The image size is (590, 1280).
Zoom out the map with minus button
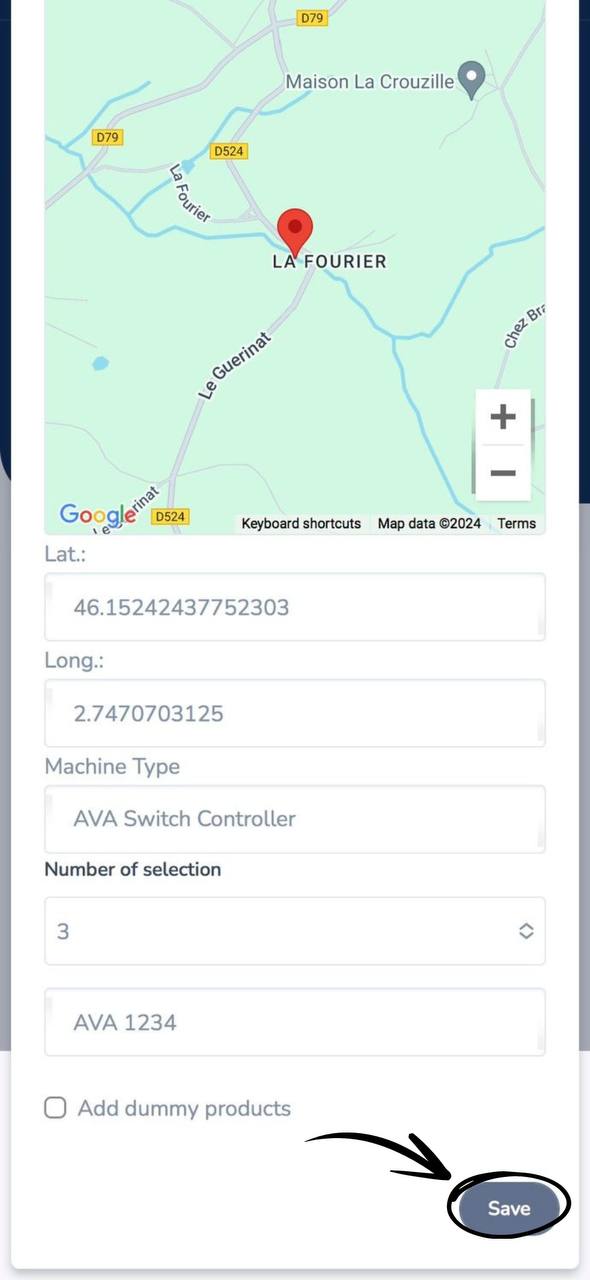[503, 472]
